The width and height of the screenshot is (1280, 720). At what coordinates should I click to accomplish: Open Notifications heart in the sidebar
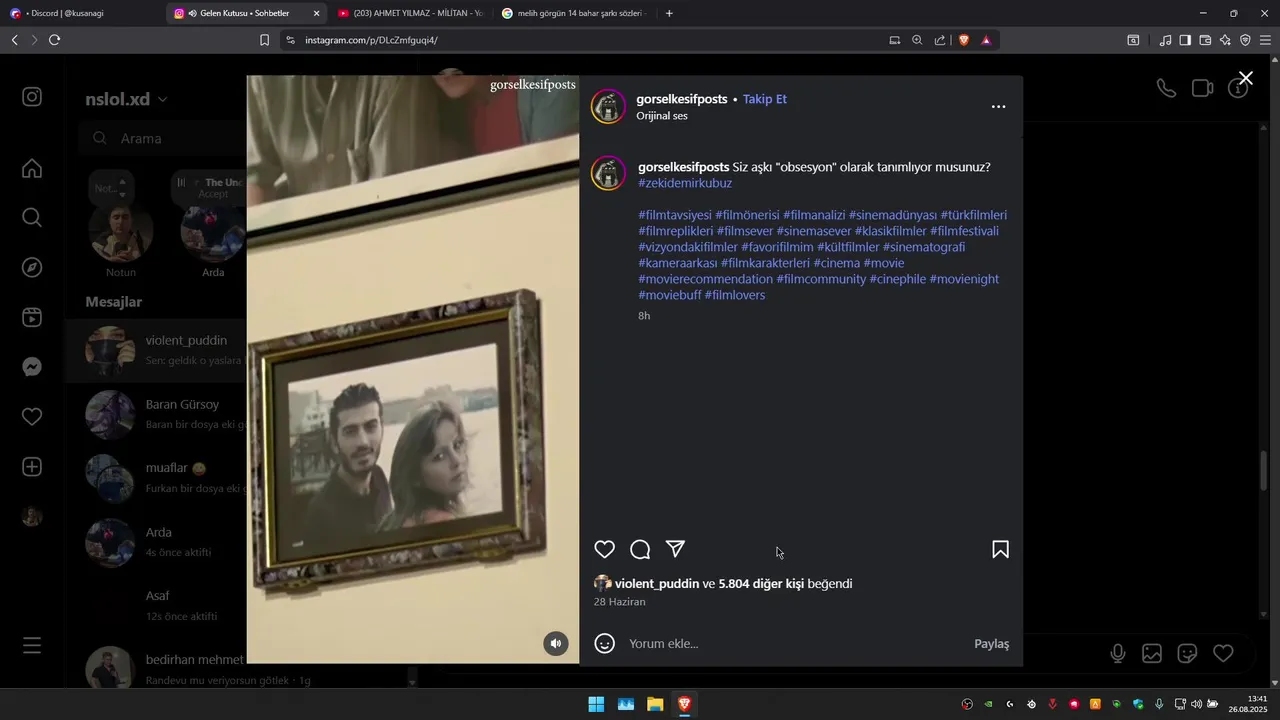pyautogui.click(x=32, y=417)
